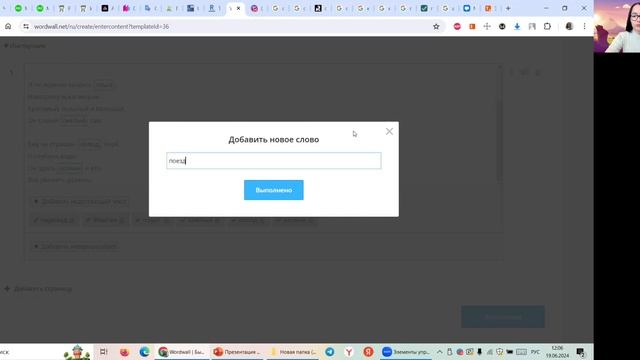
Task: Bookmark this page with the star icon
Action: [436, 27]
